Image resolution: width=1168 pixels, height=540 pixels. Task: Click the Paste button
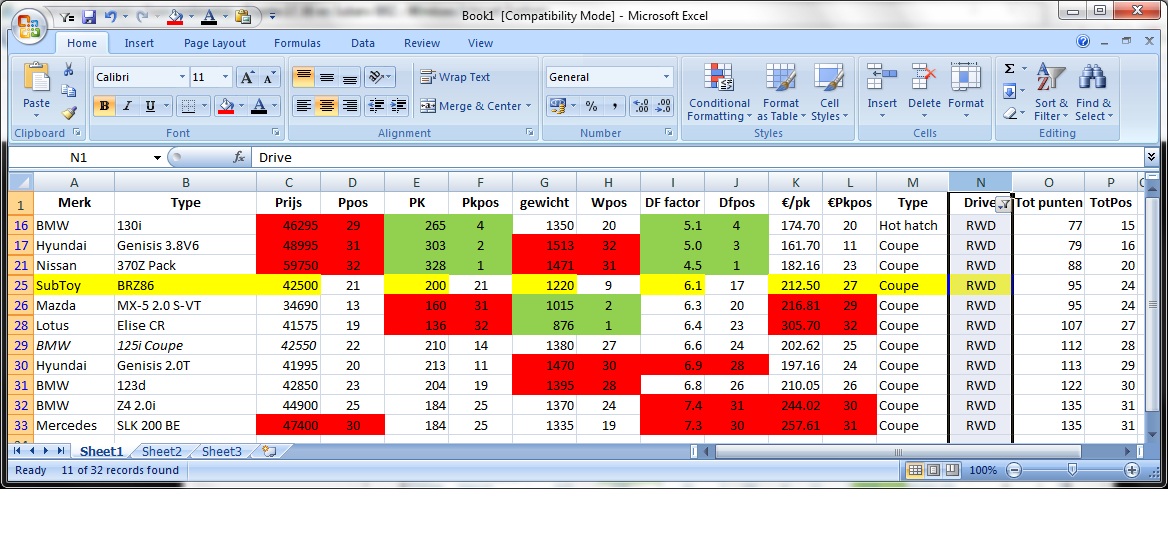36,89
